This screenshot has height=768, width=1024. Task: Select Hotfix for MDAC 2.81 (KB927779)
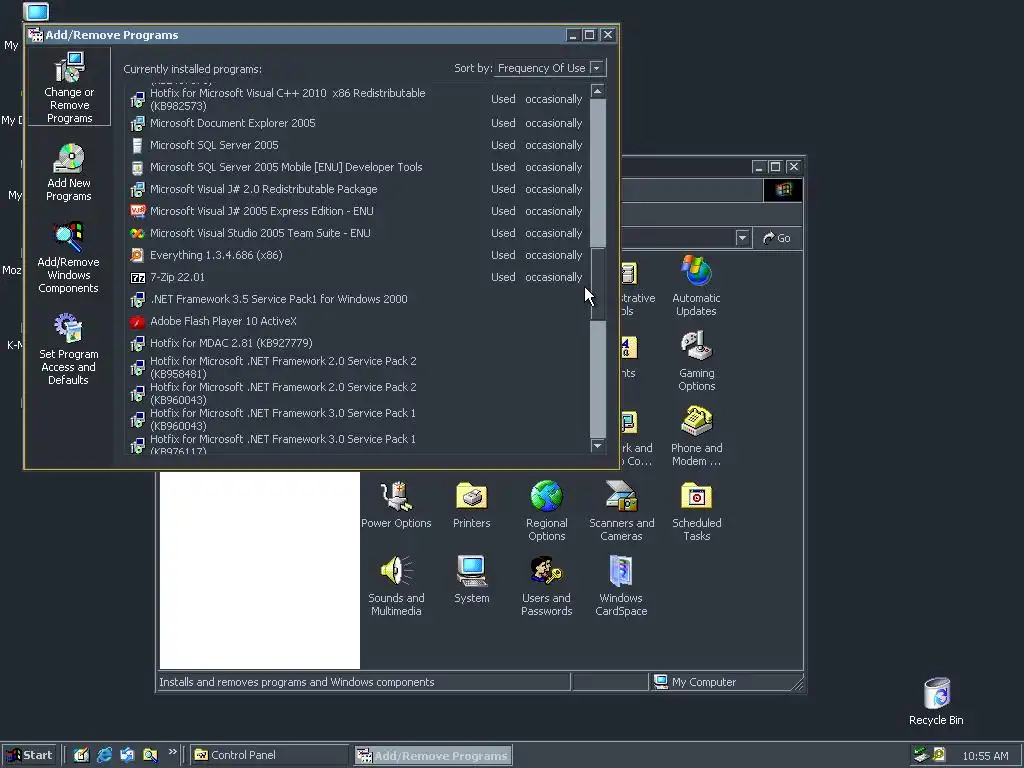(x=357, y=343)
